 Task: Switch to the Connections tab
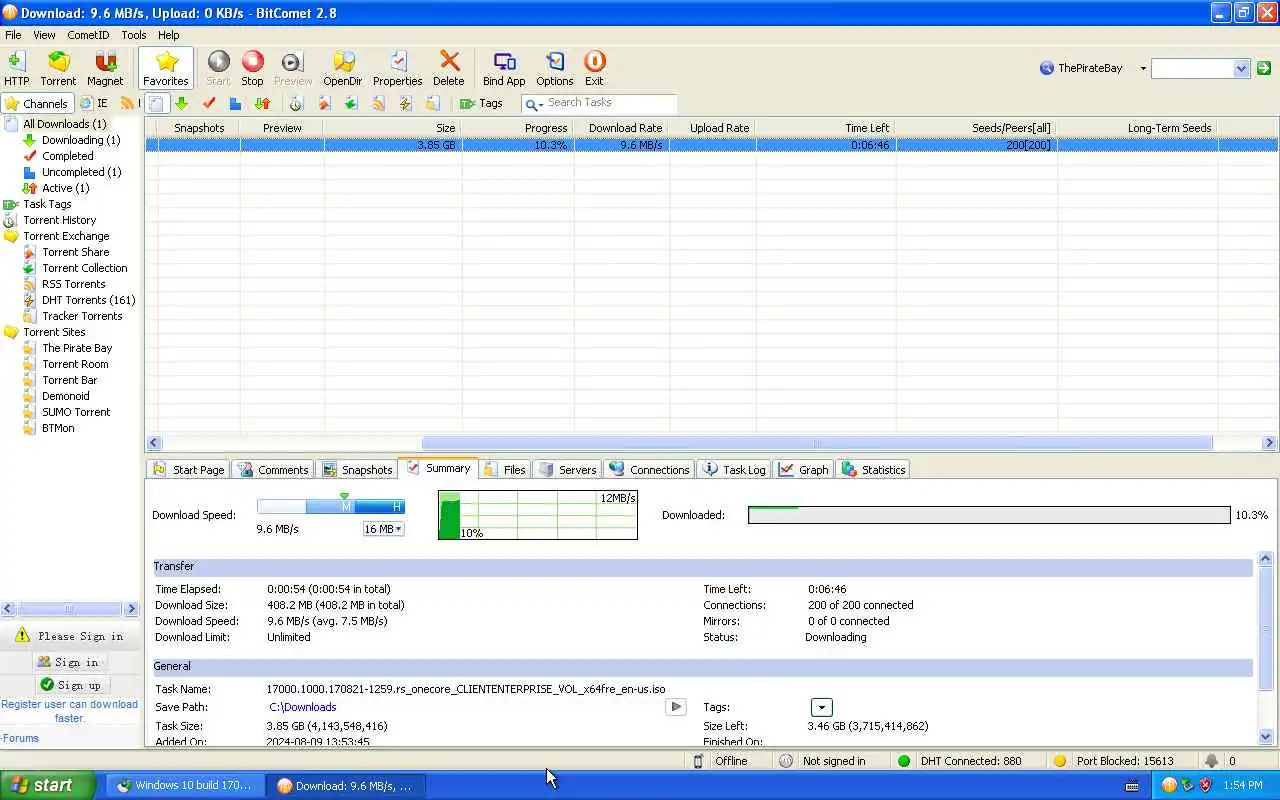point(650,469)
